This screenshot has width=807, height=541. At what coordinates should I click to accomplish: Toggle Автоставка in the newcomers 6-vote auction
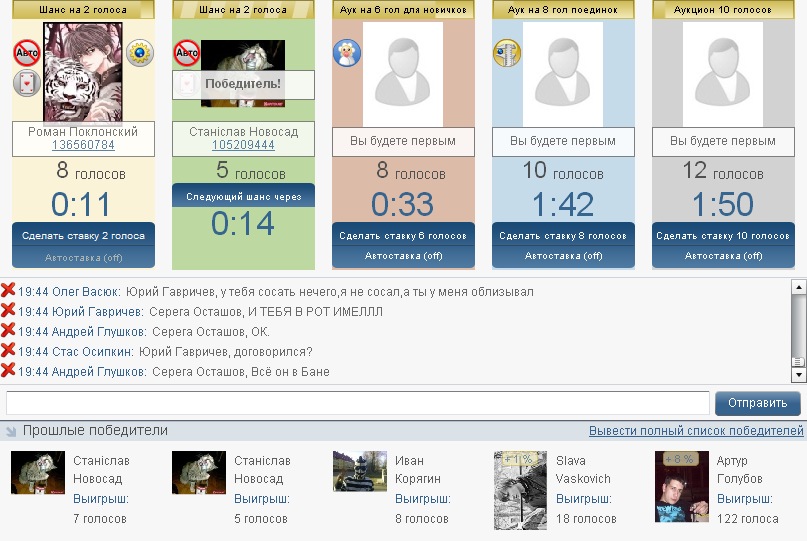tap(403, 256)
